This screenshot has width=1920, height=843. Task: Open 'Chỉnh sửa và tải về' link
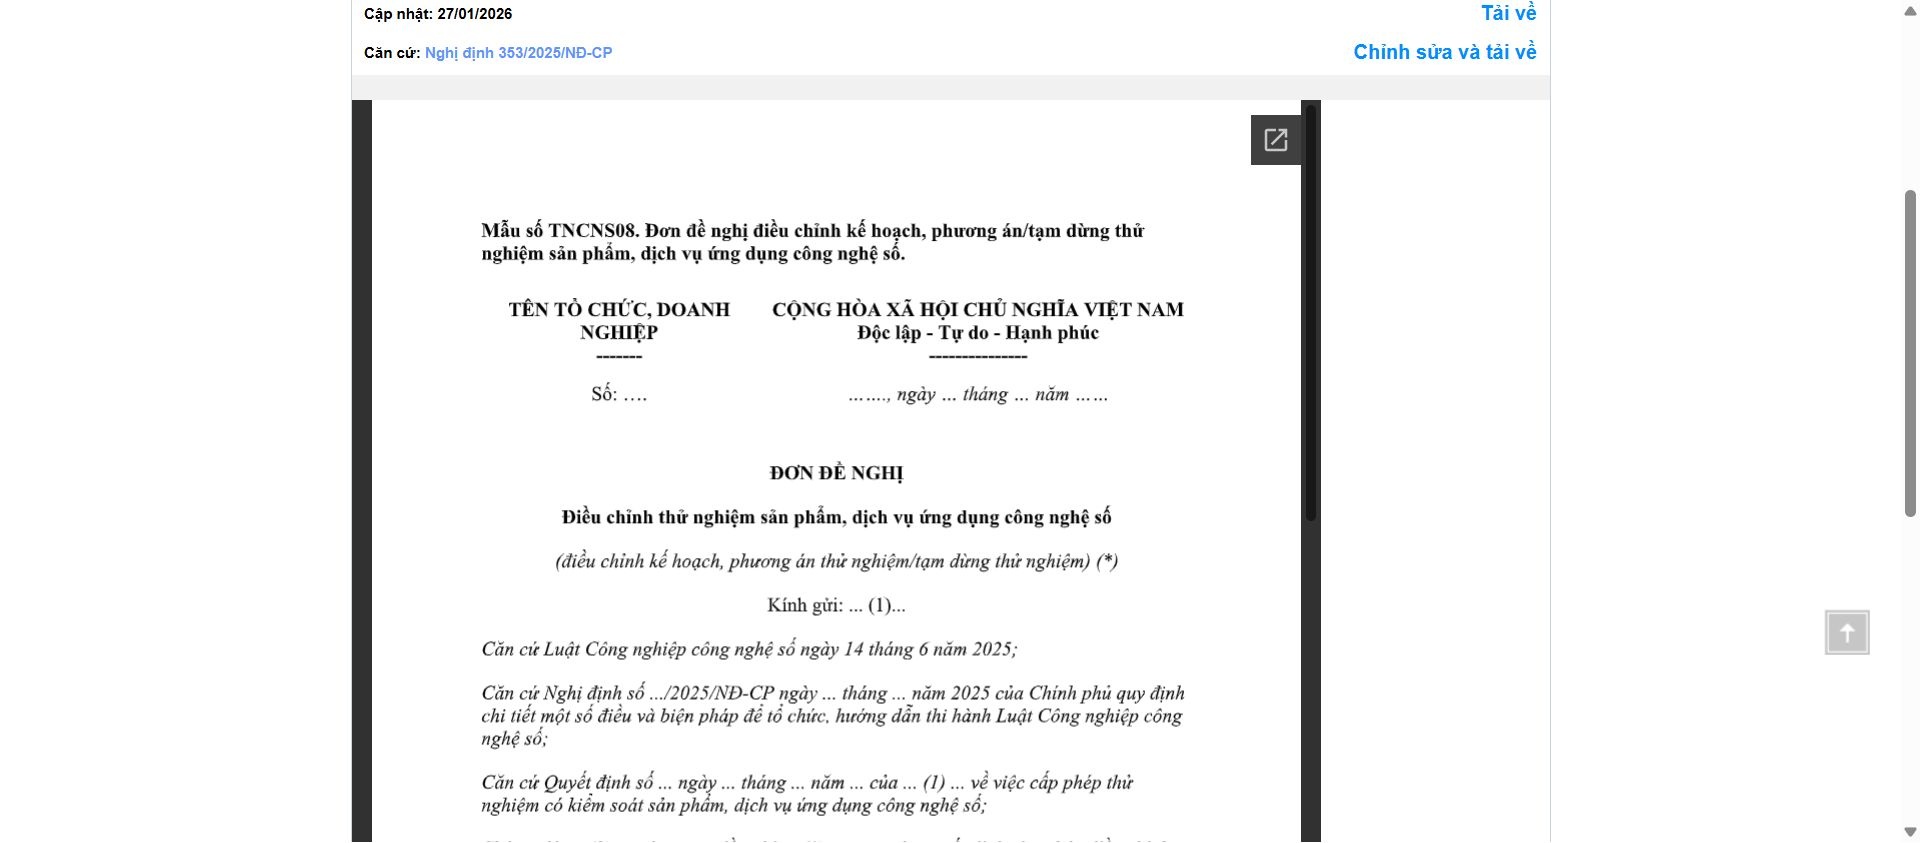pyautogui.click(x=1444, y=52)
